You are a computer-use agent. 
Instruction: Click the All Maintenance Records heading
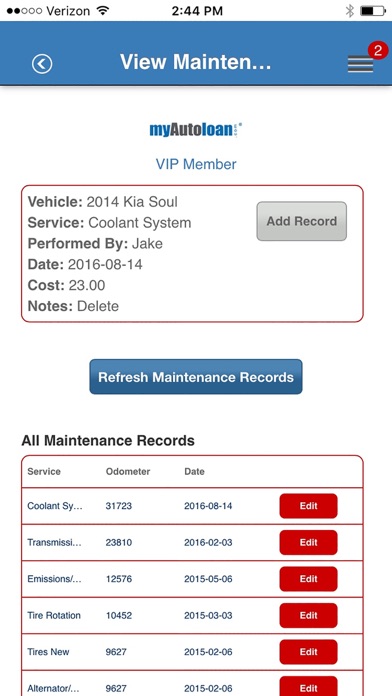[108, 441]
